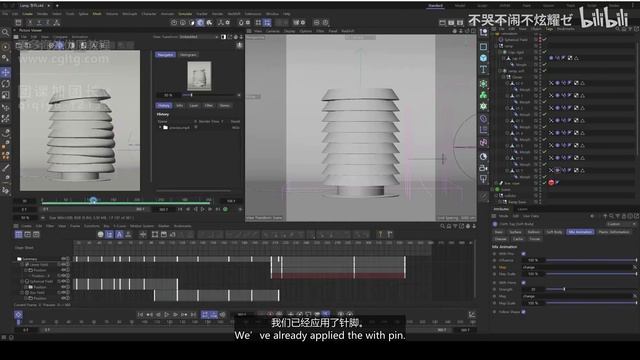Switch to the Soft Body tab
This screenshot has width=640, height=360.
click(x=554, y=232)
